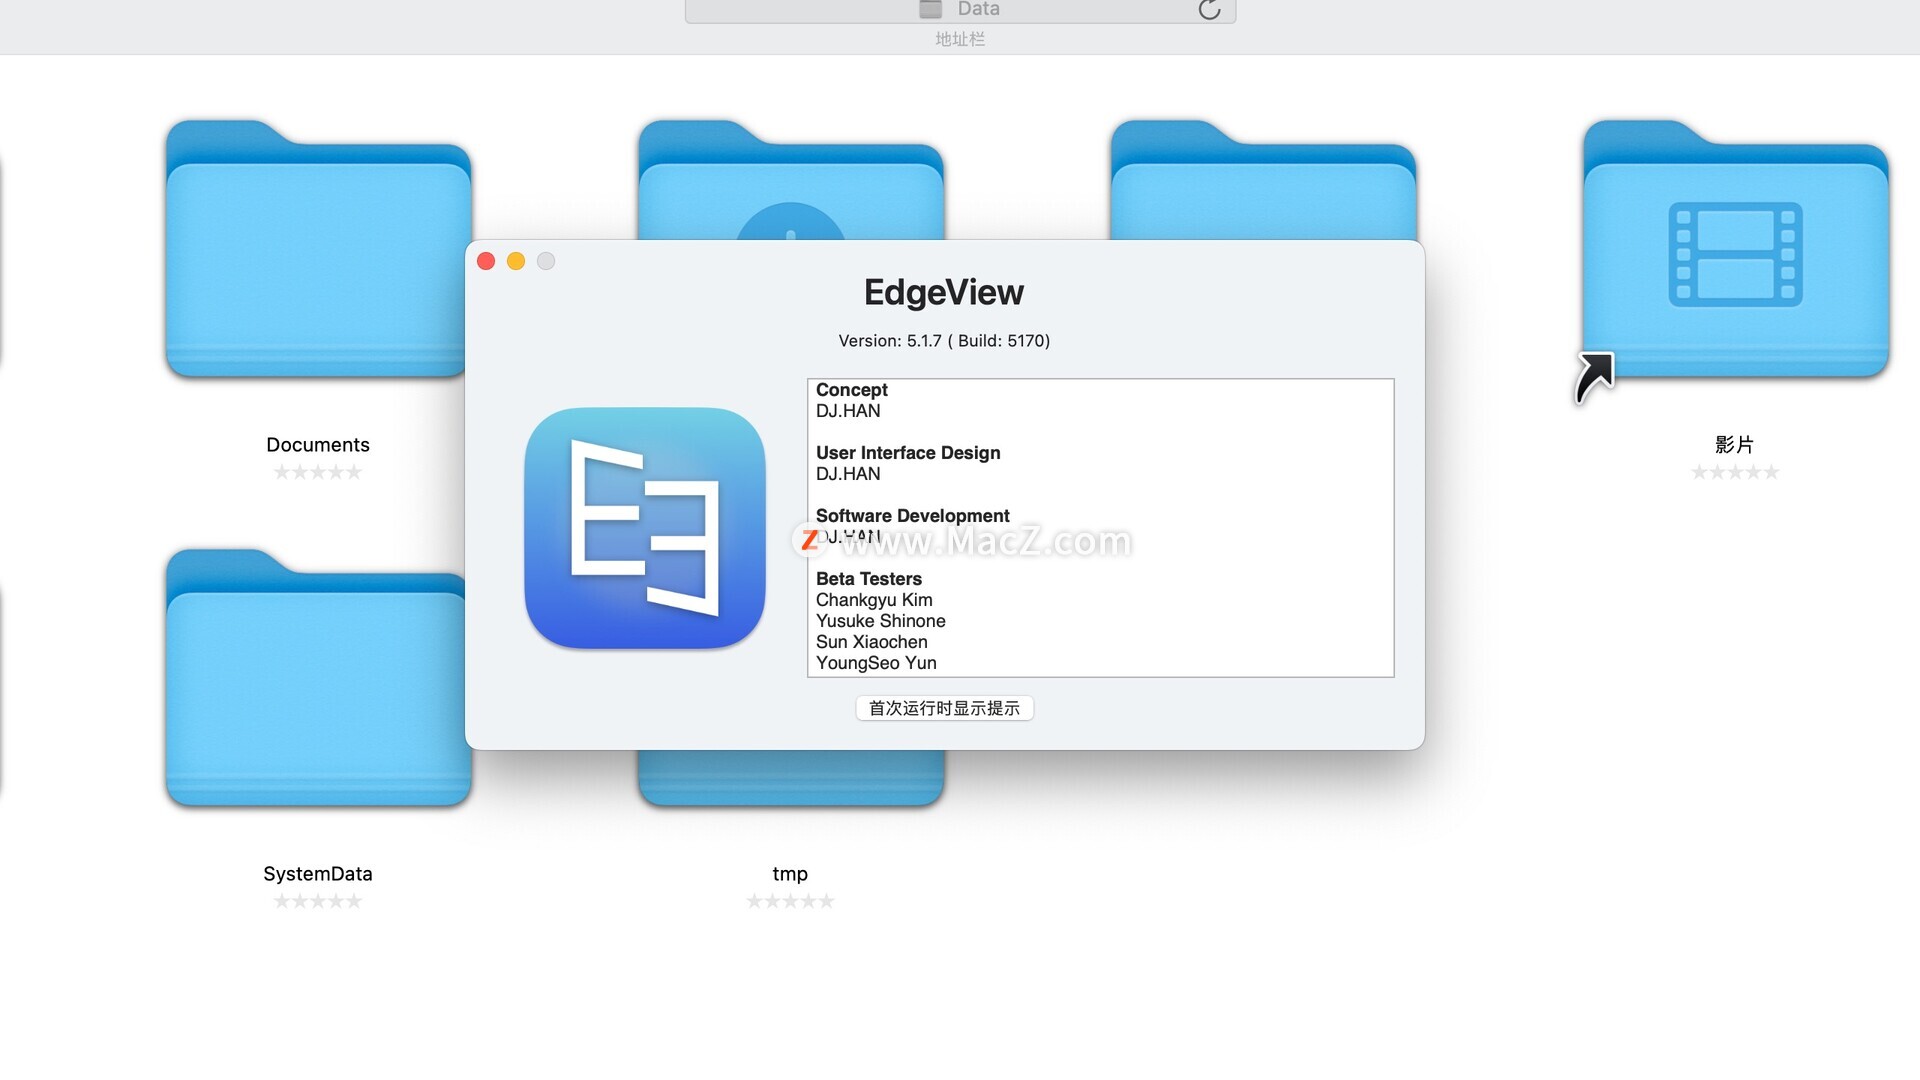The height and width of the screenshot is (1080, 1920).
Task: Minimize the EdgeView About window
Action: [516, 261]
